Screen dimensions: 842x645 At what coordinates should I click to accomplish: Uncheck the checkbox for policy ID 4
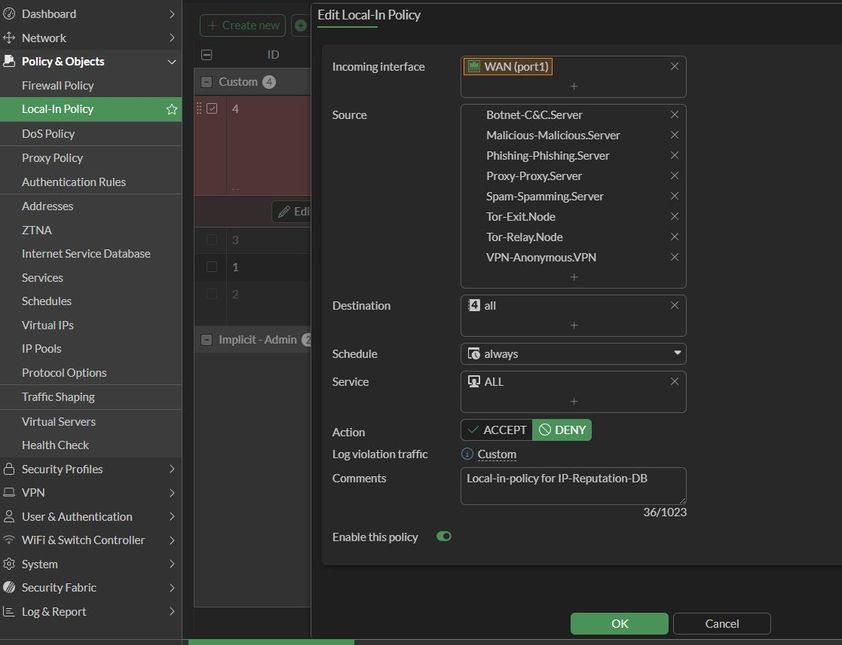click(212, 109)
